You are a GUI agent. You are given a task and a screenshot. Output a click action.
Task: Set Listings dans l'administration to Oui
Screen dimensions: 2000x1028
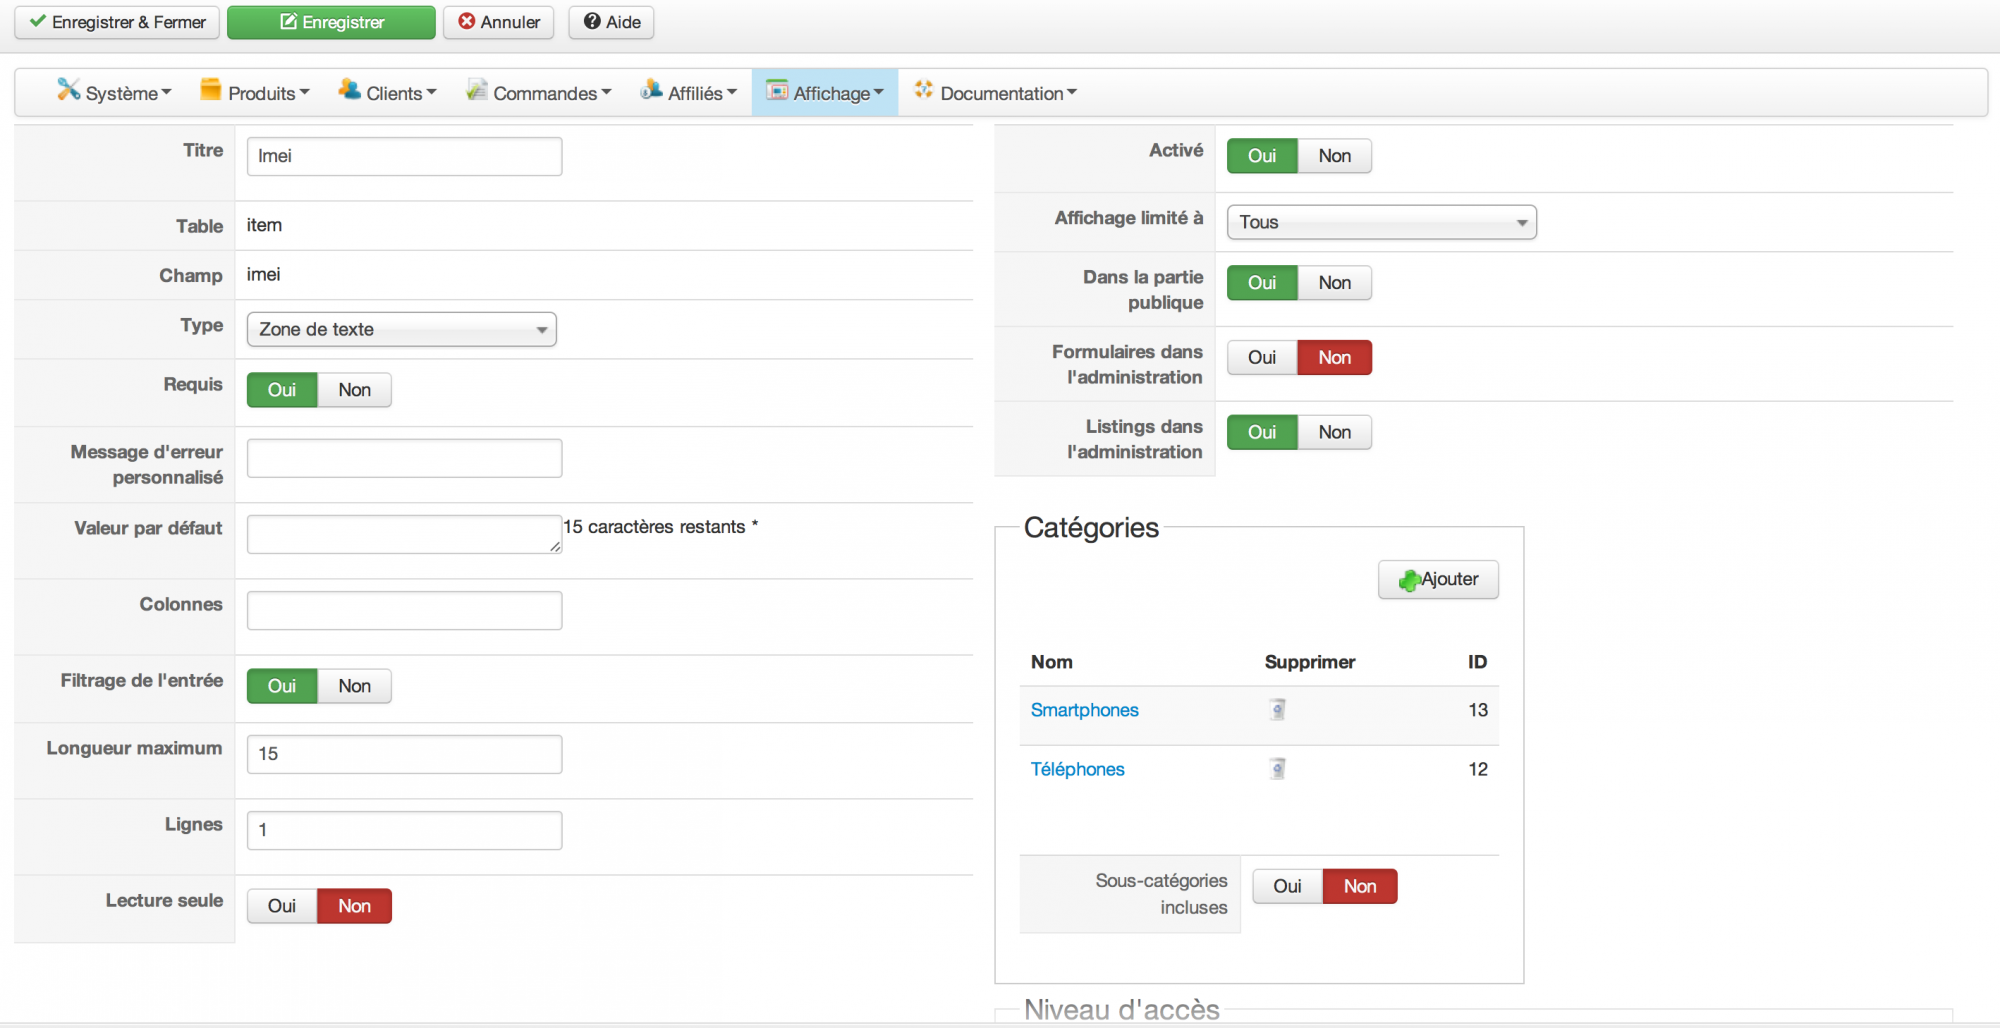(x=1262, y=433)
